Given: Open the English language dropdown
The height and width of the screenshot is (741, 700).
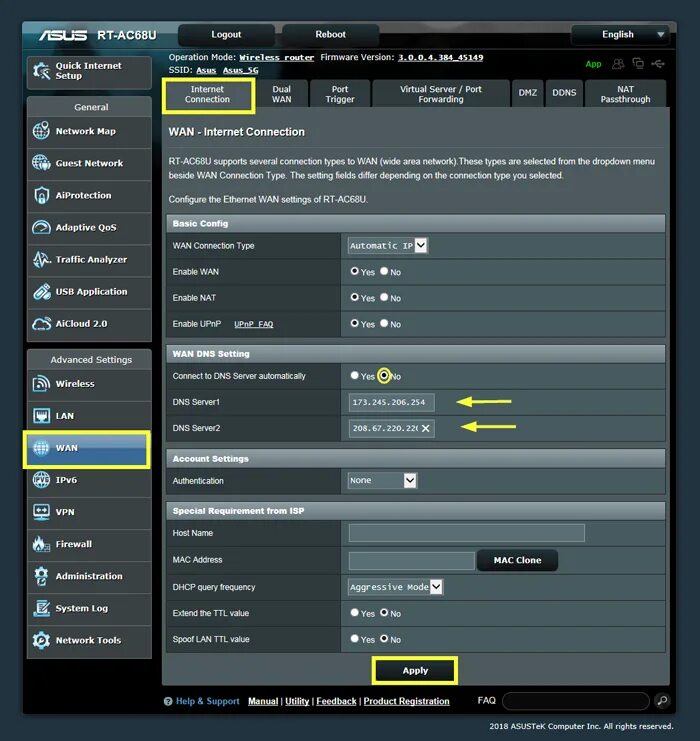Looking at the screenshot, I should (620, 34).
